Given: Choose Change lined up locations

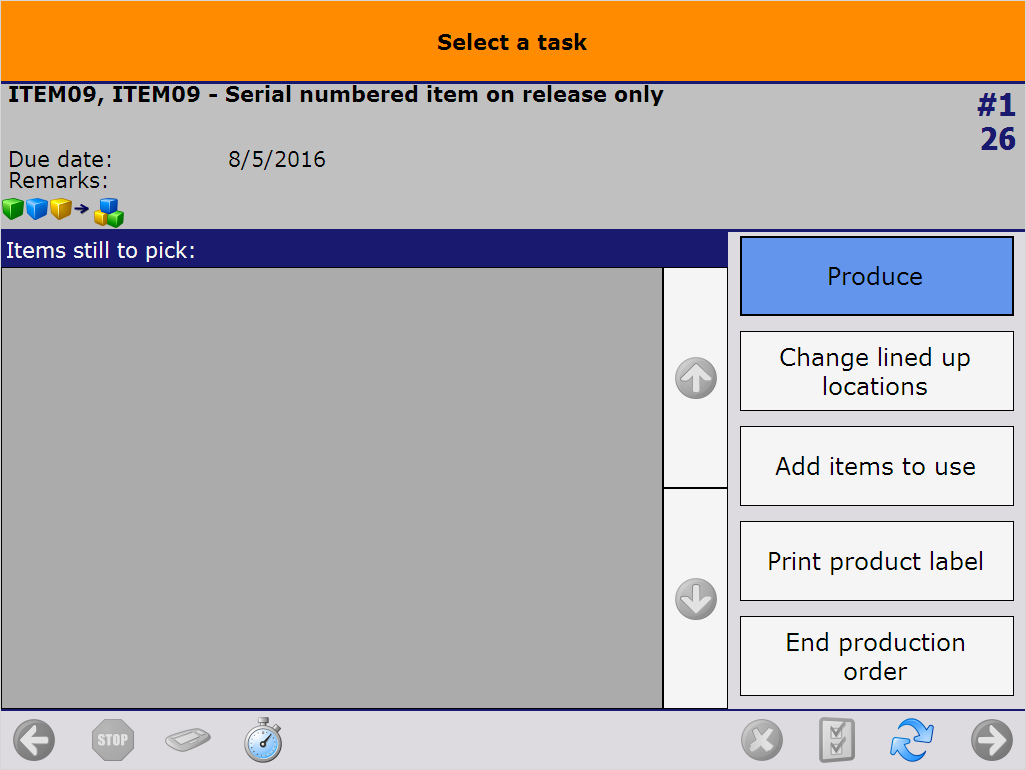Looking at the screenshot, I should click(876, 371).
